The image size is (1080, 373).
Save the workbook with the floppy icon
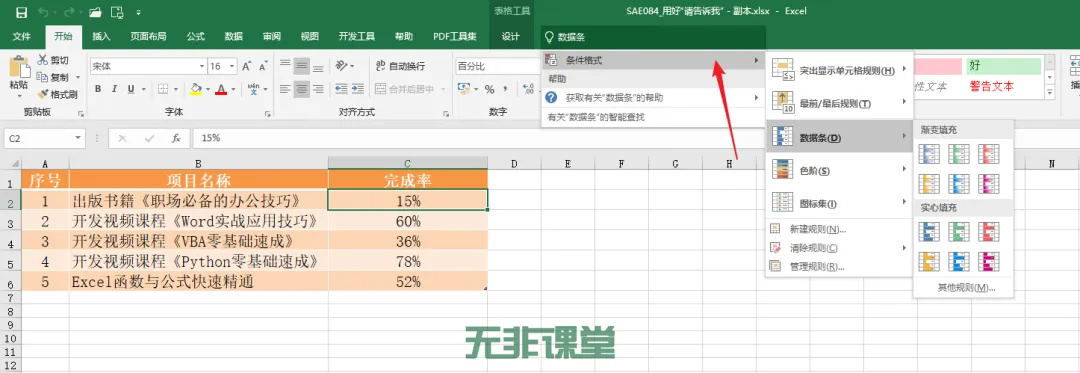point(21,12)
